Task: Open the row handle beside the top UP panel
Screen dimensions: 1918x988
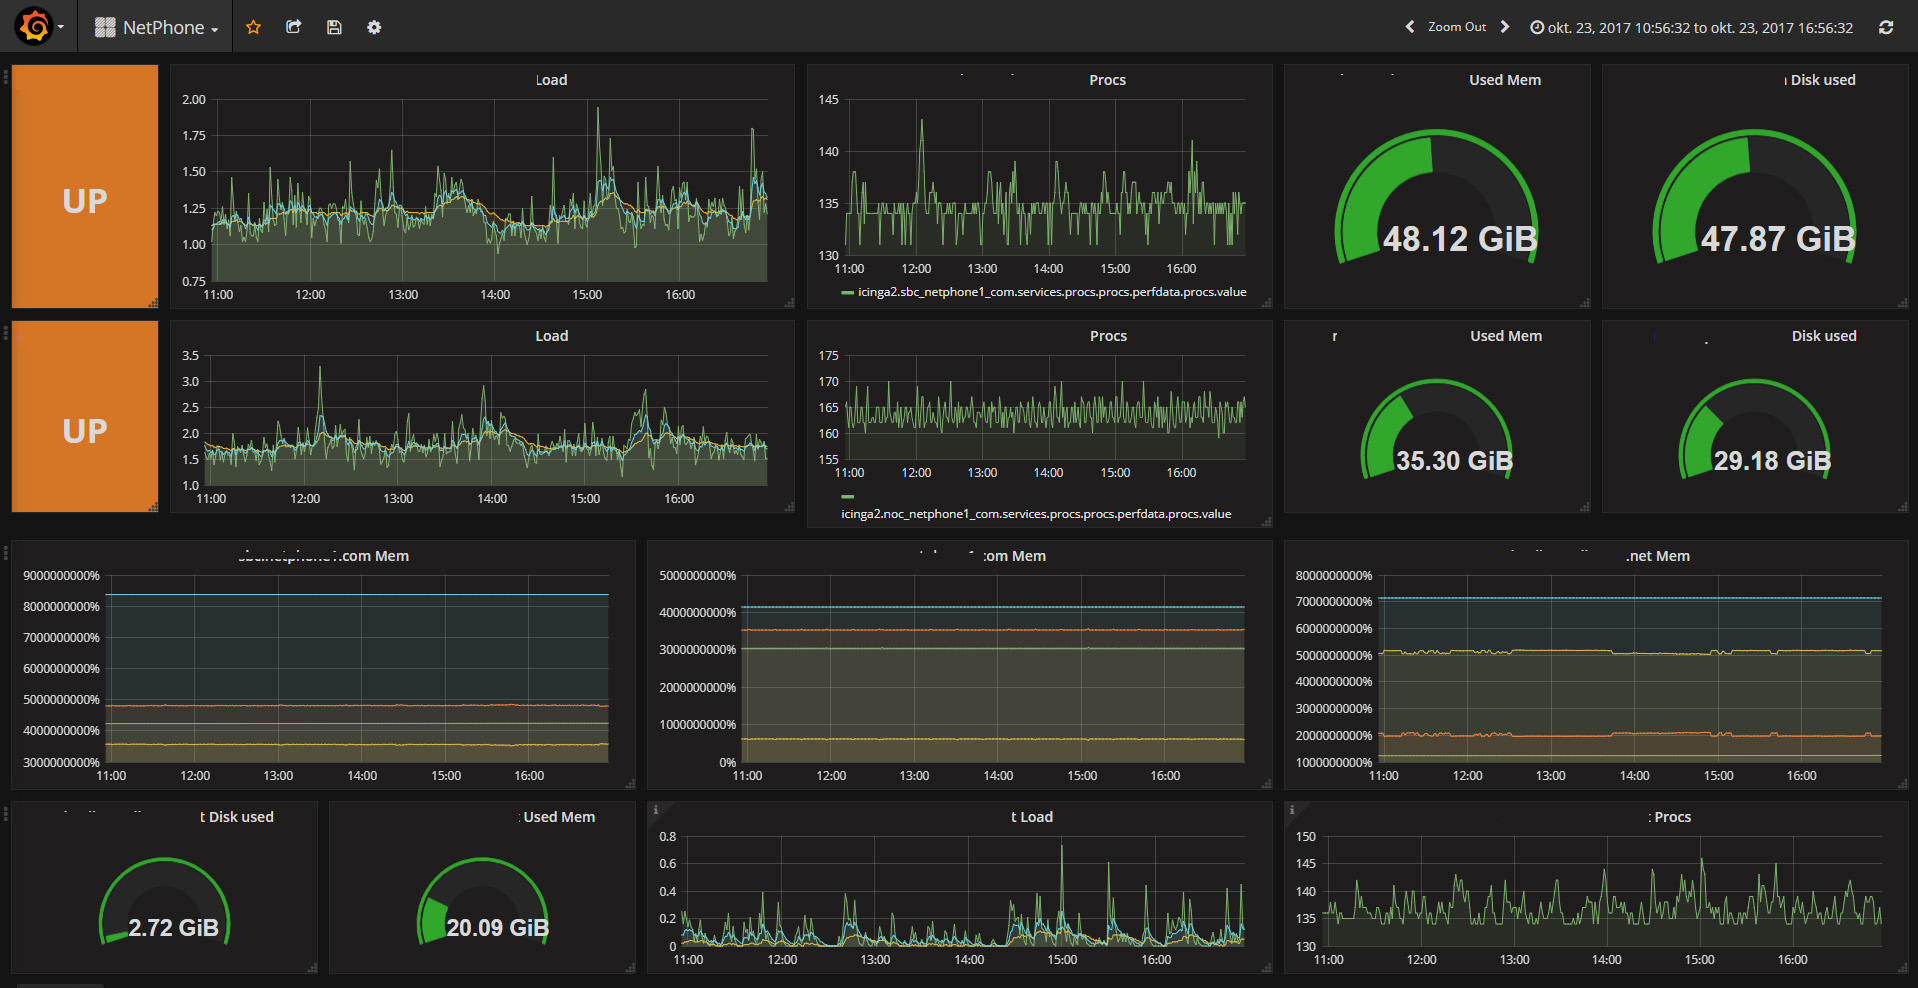Action: point(5,77)
